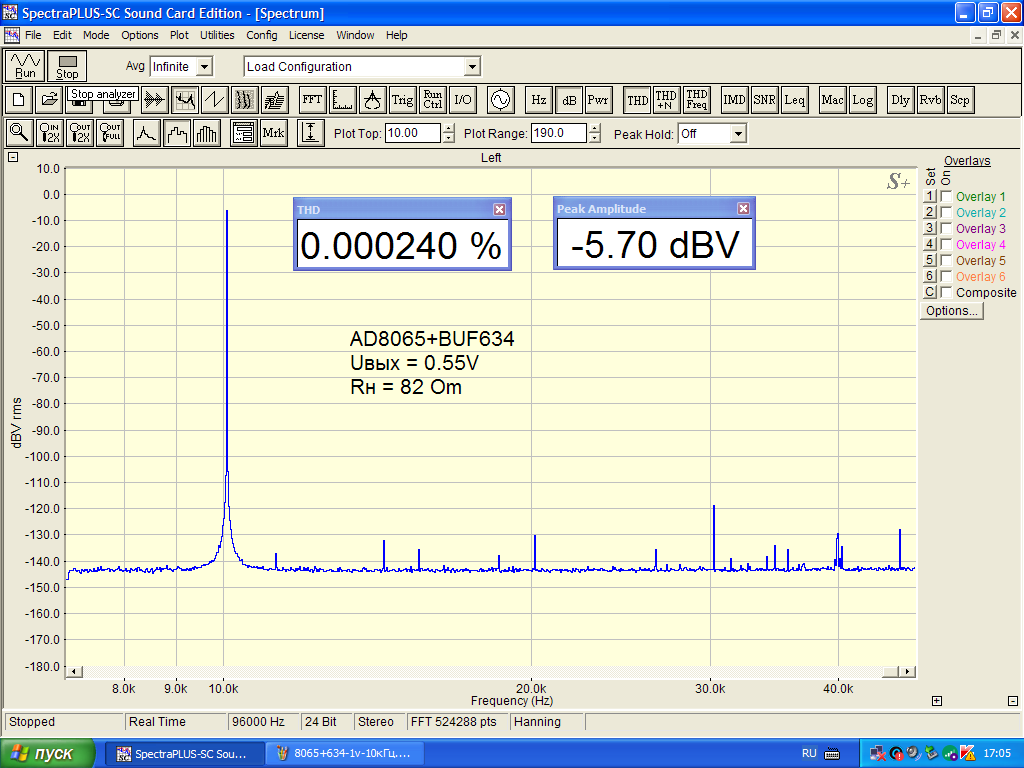Image resolution: width=1024 pixels, height=768 pixels.
Task: Click the Mrk marker toolbar icon
Action: [x=273, y=133]
